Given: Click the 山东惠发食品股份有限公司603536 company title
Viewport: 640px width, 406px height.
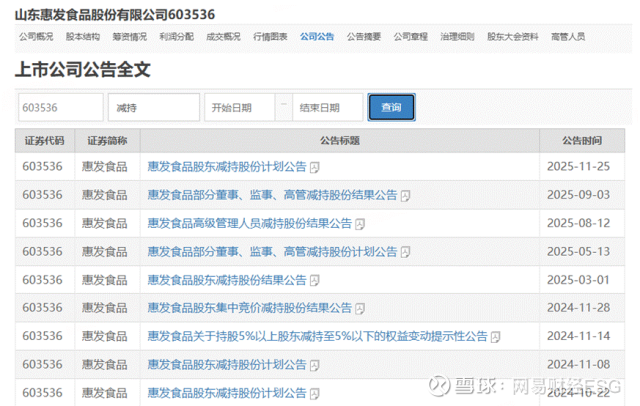Looking at the screenshot, I should (115, 15).
